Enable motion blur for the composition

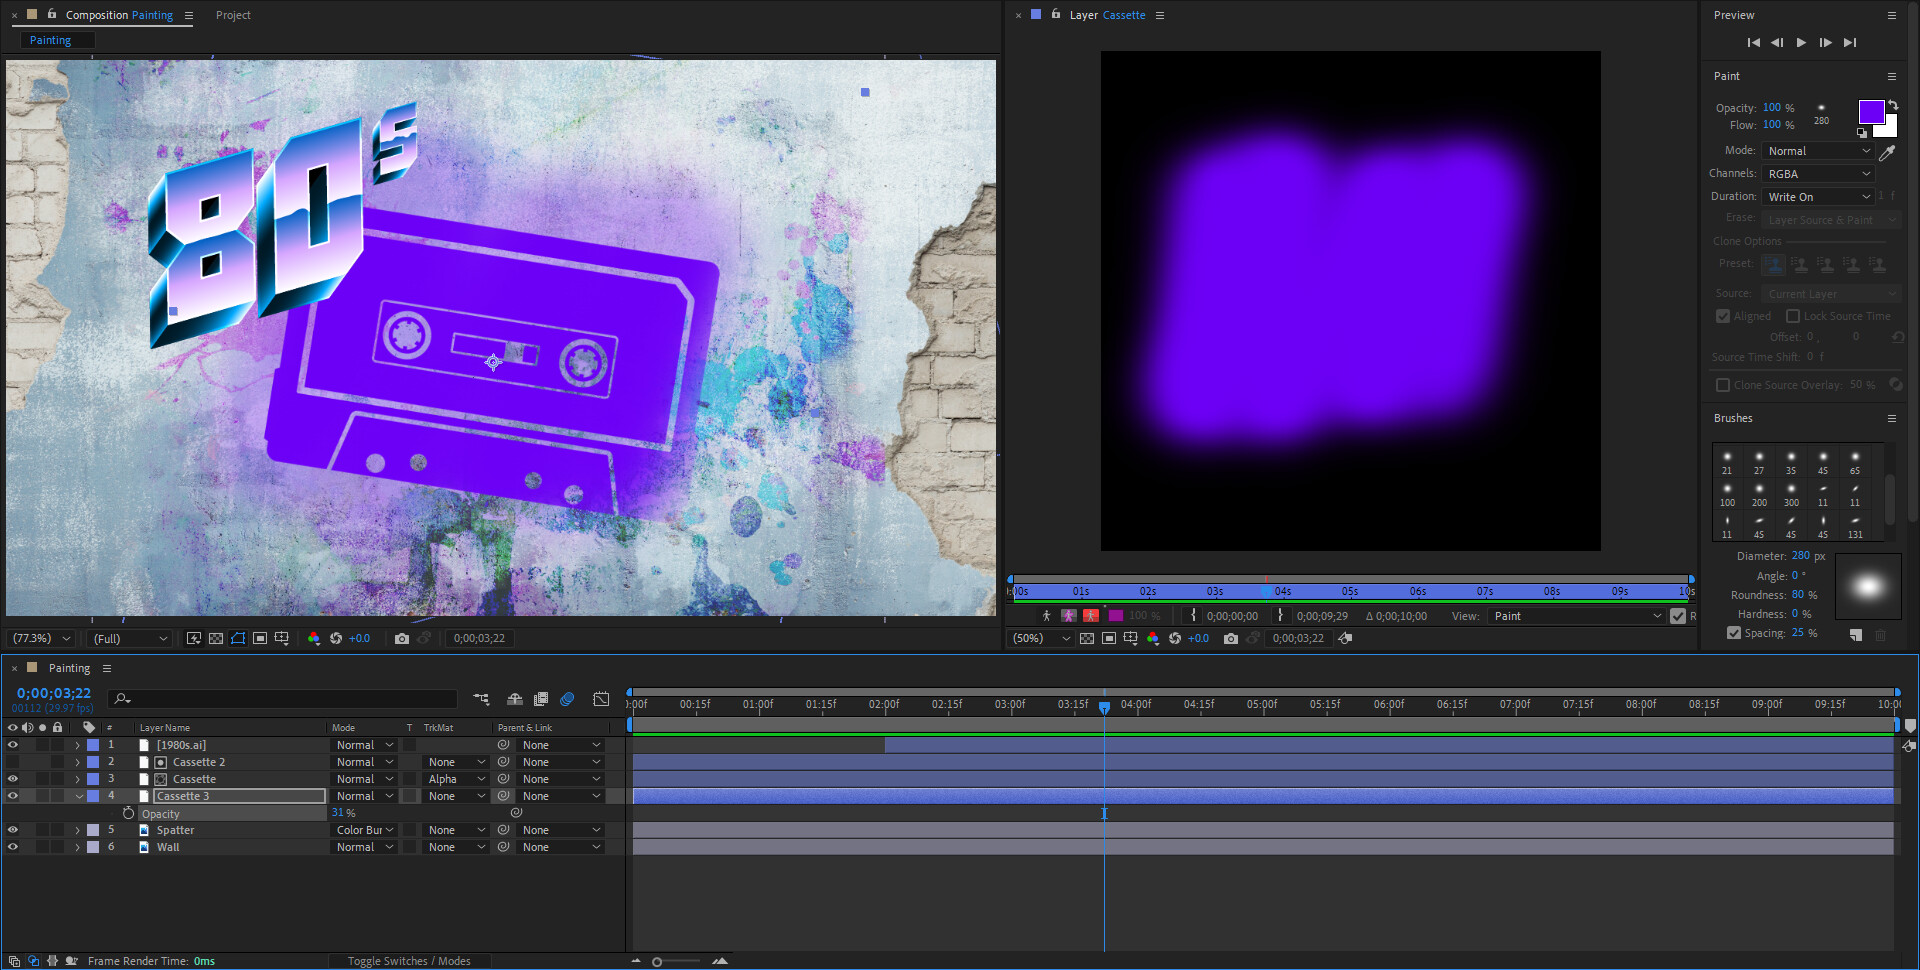pyautogui.click(x=567, y=699)
